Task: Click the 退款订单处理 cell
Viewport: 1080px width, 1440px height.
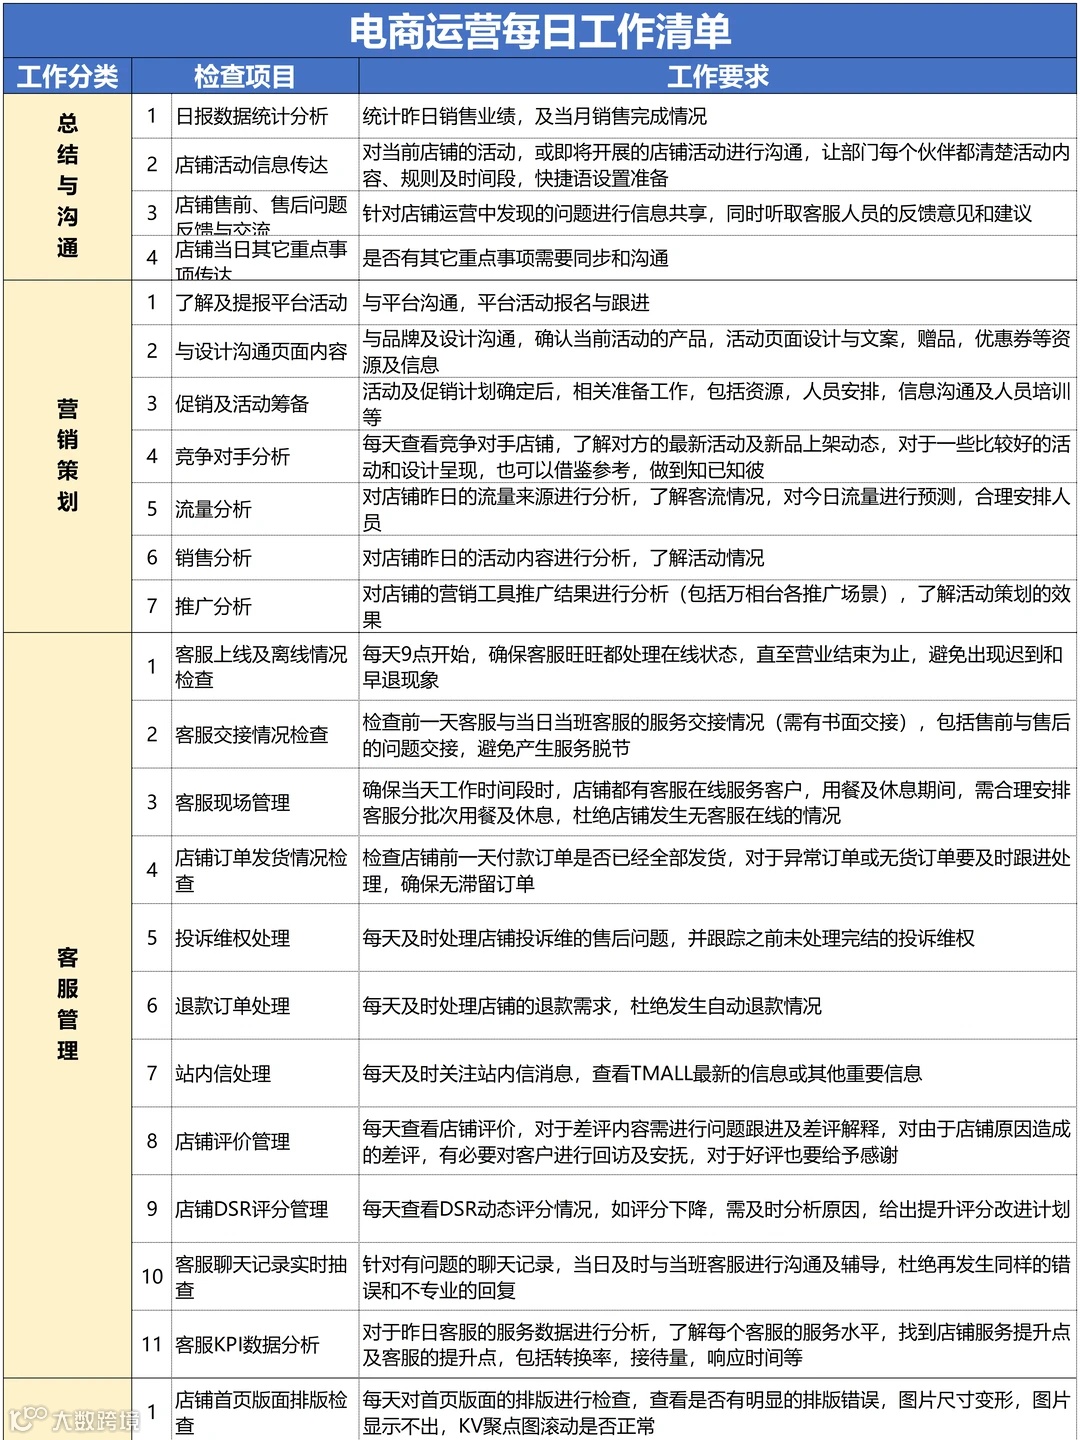Action: 265,1005
